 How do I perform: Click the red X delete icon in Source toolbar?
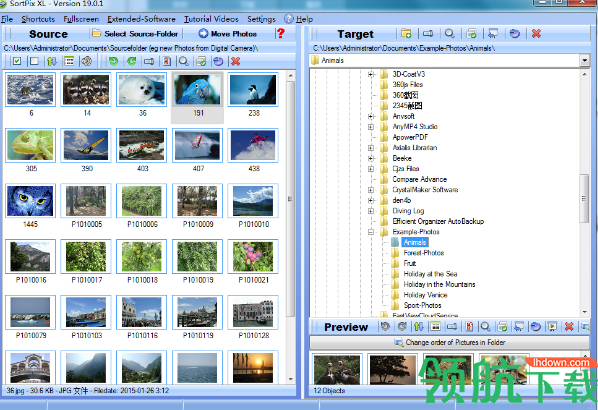pos(236,61)
